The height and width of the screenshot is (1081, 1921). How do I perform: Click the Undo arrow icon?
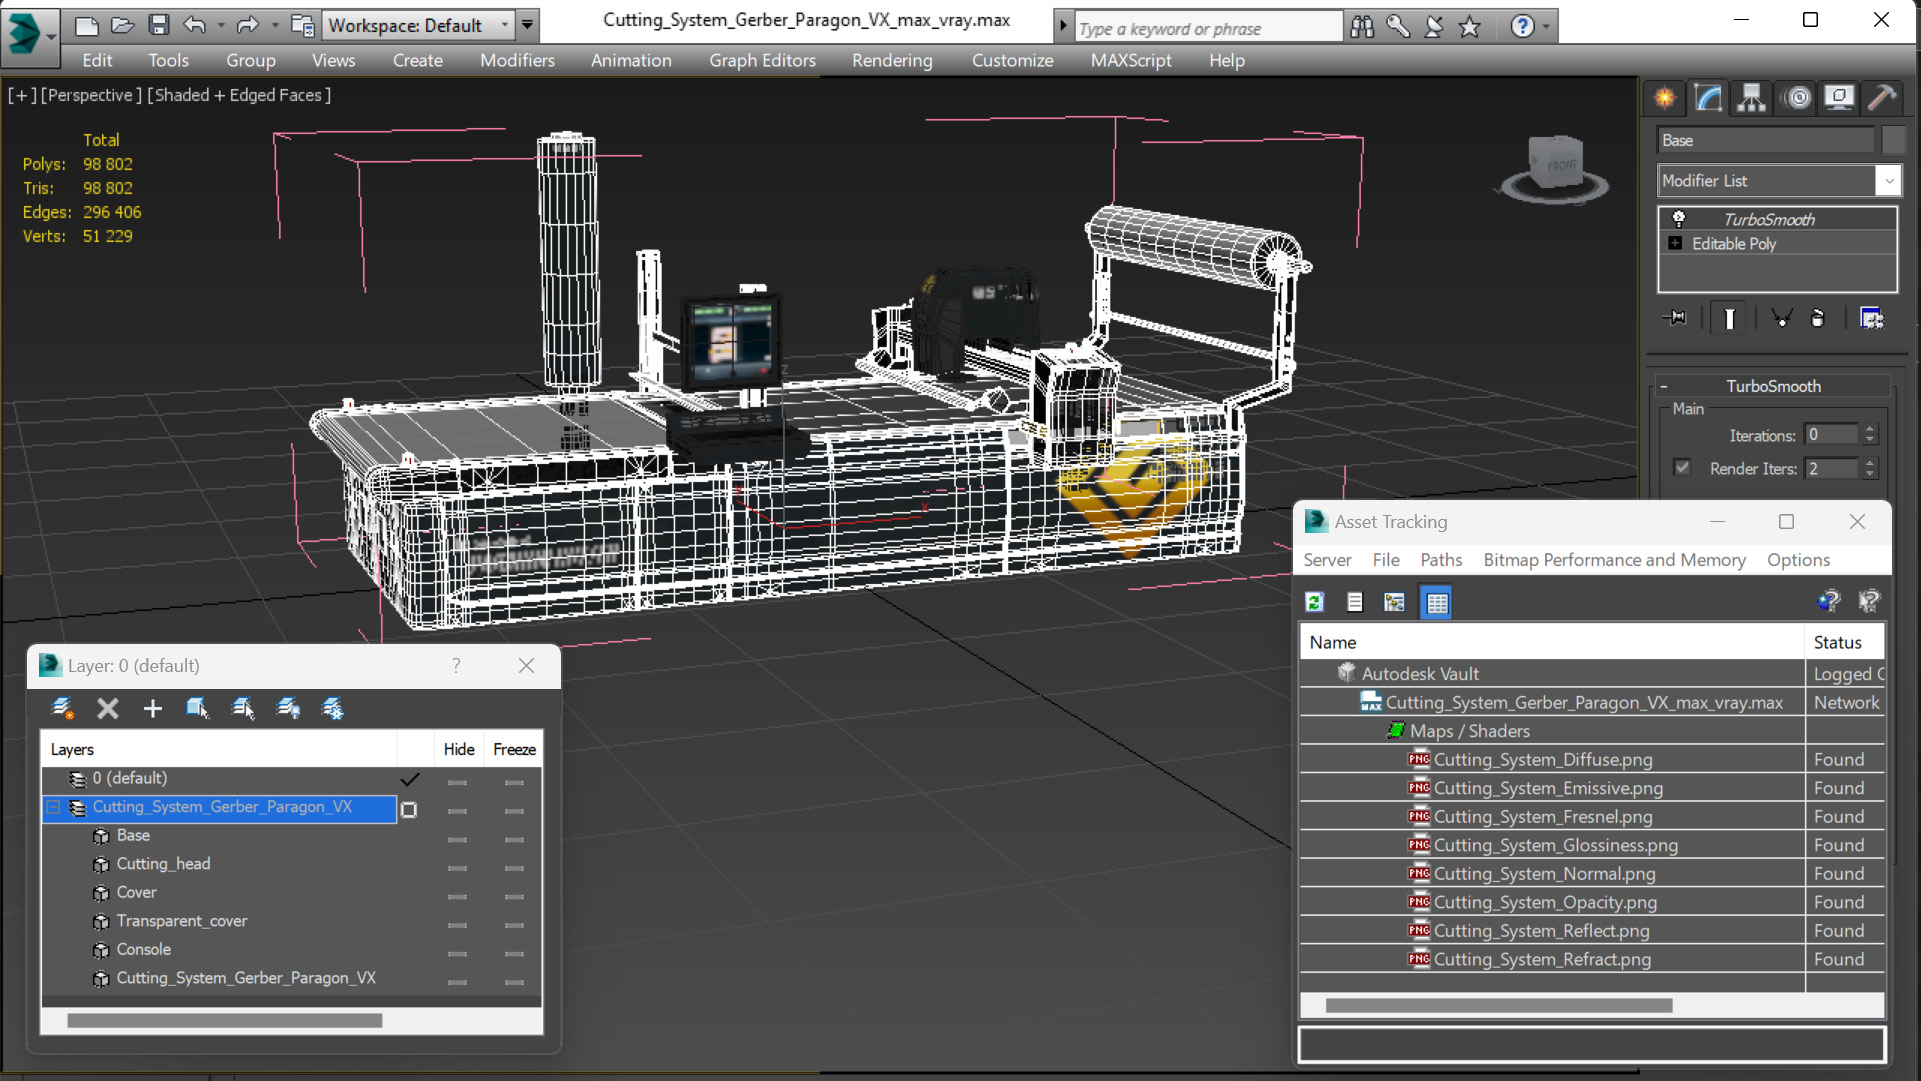tap(195, 25)
